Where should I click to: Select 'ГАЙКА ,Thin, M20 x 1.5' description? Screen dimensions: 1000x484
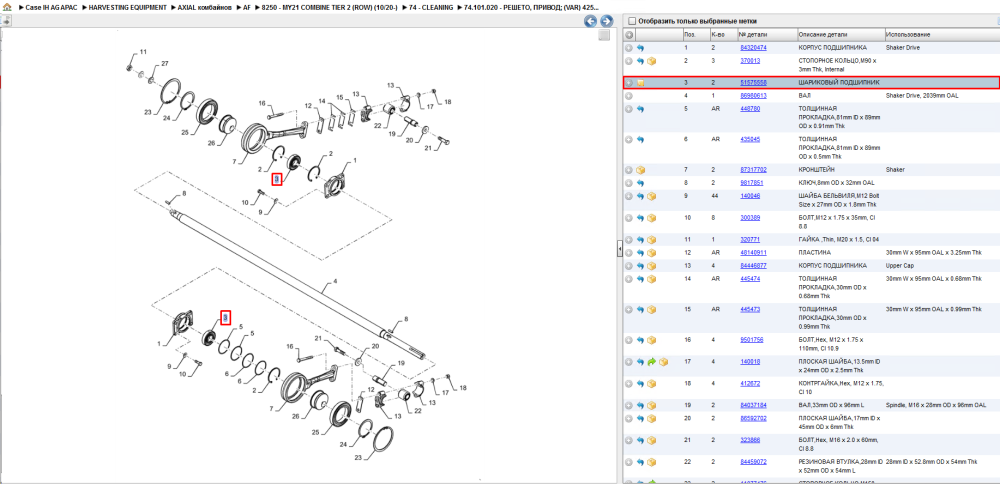coord(839,240)
